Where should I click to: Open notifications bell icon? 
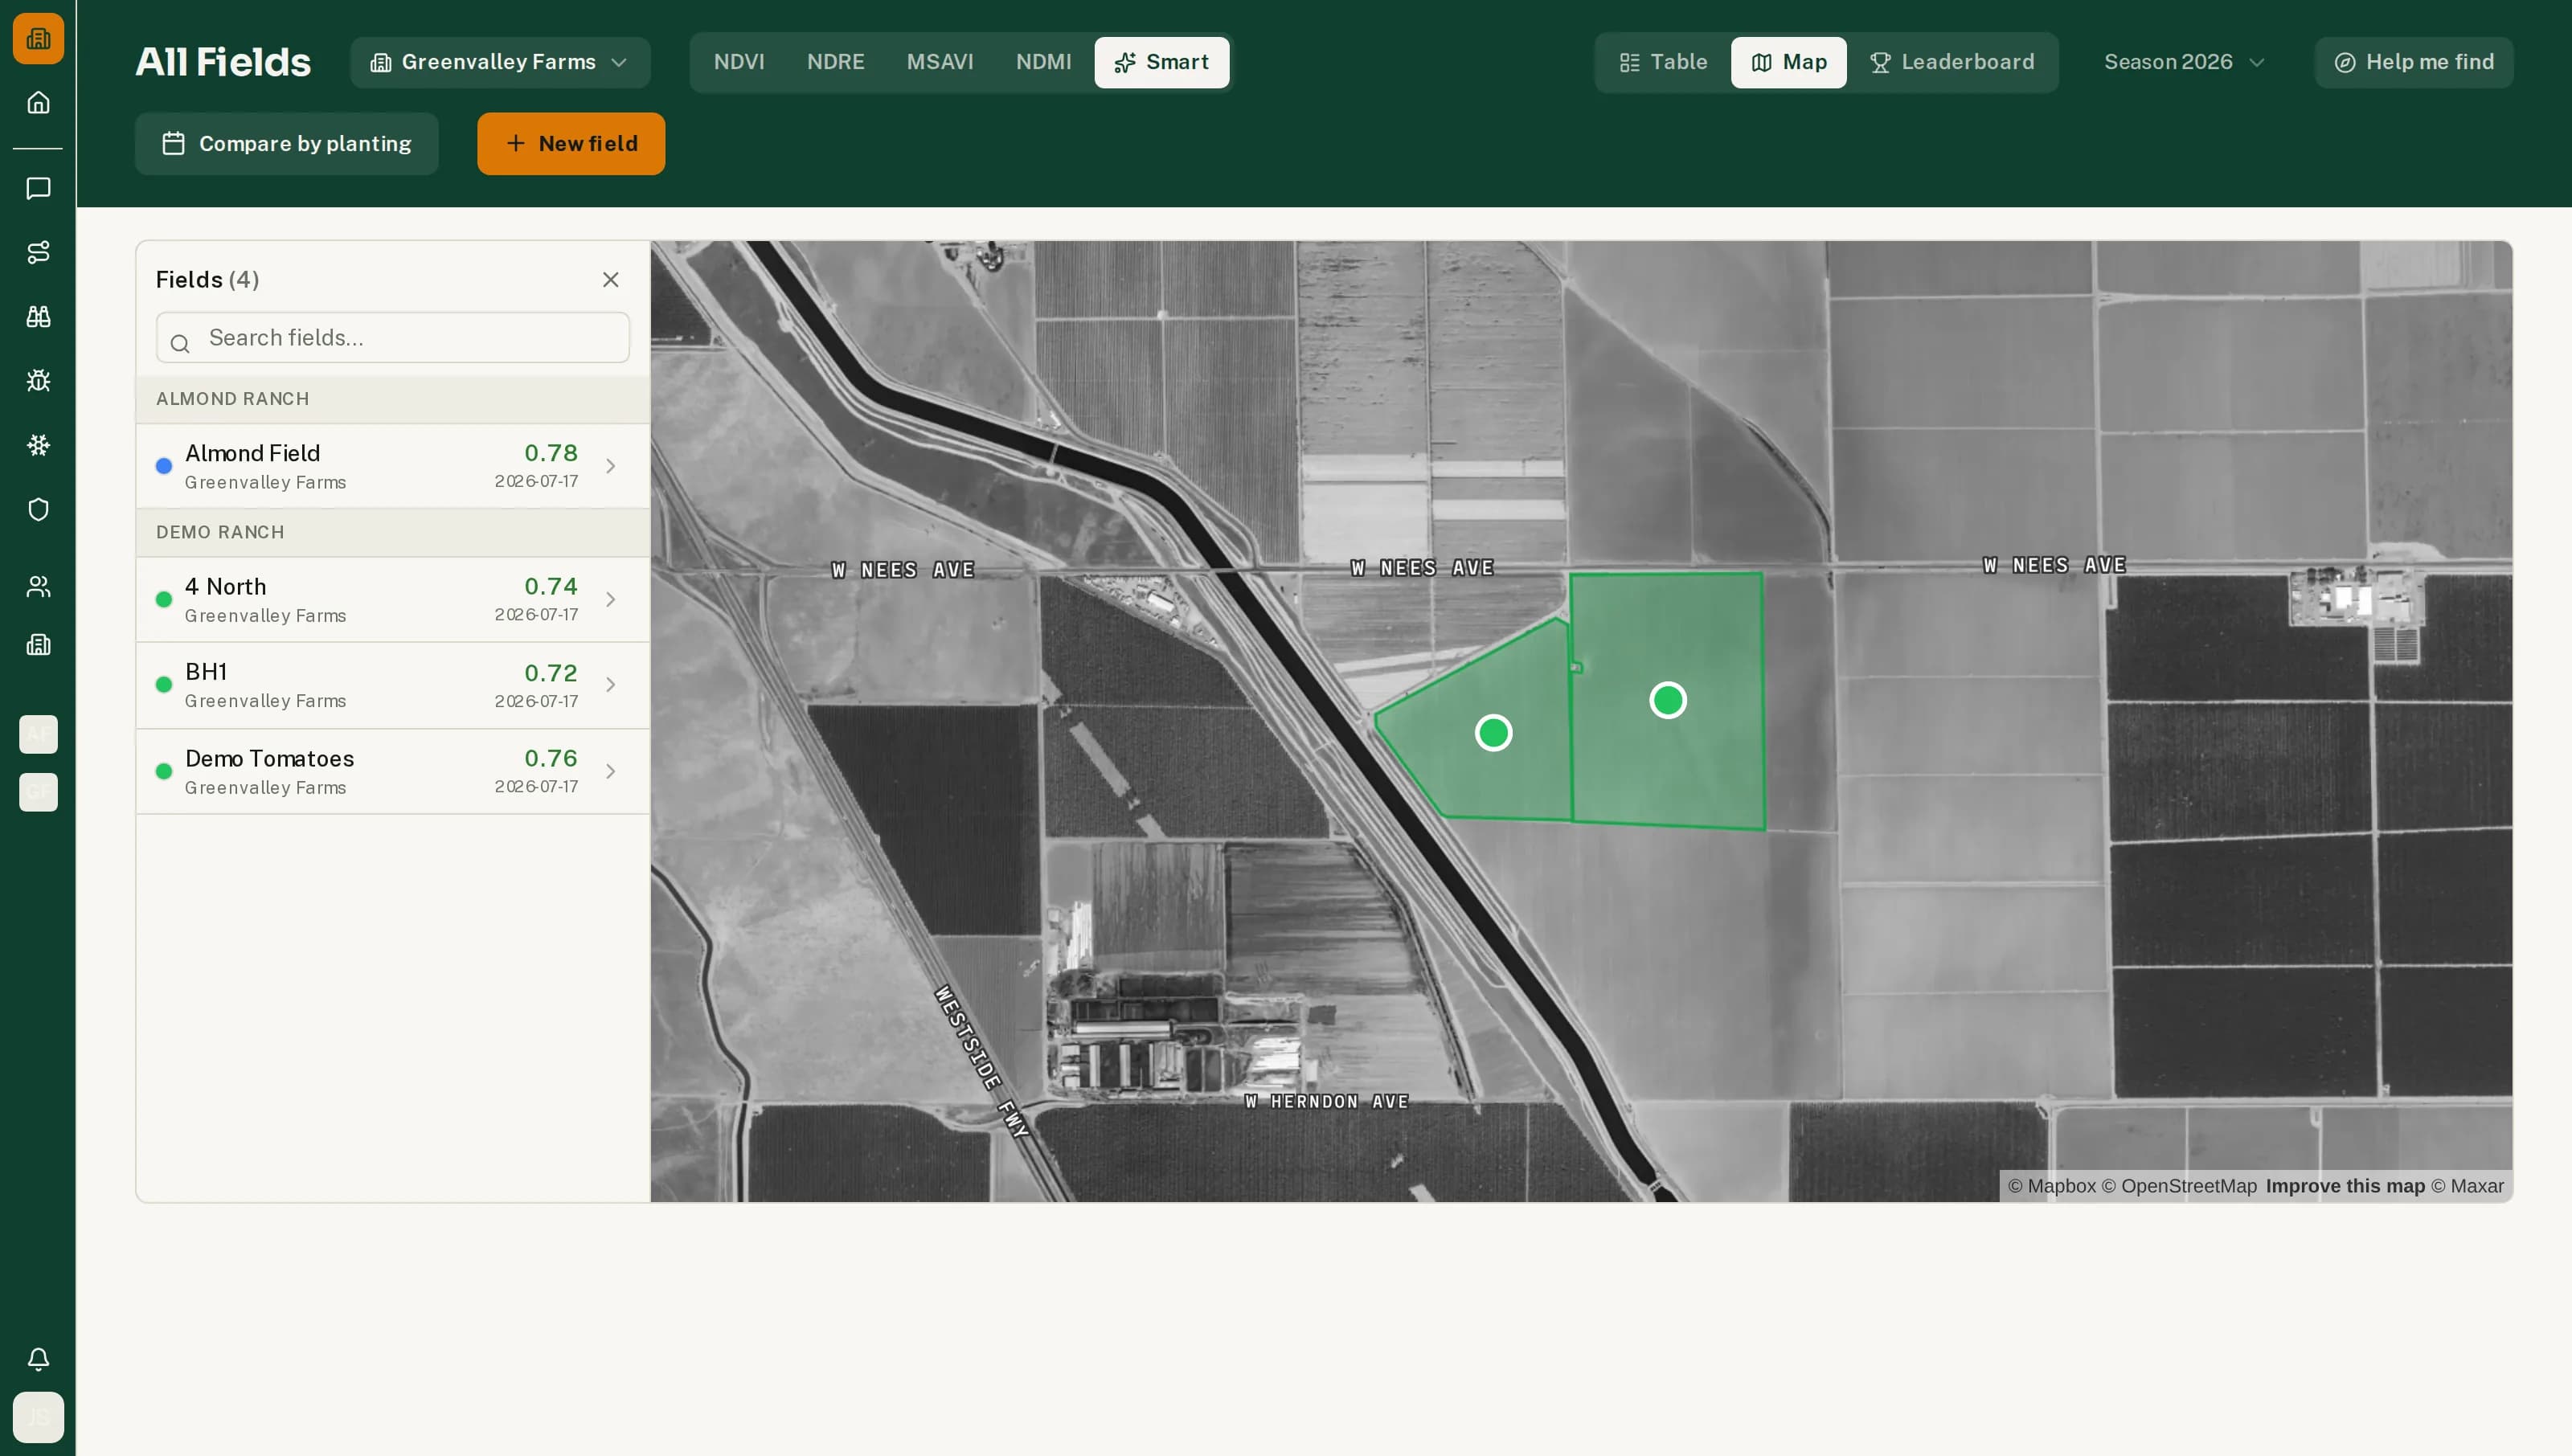click(38, 1358)
